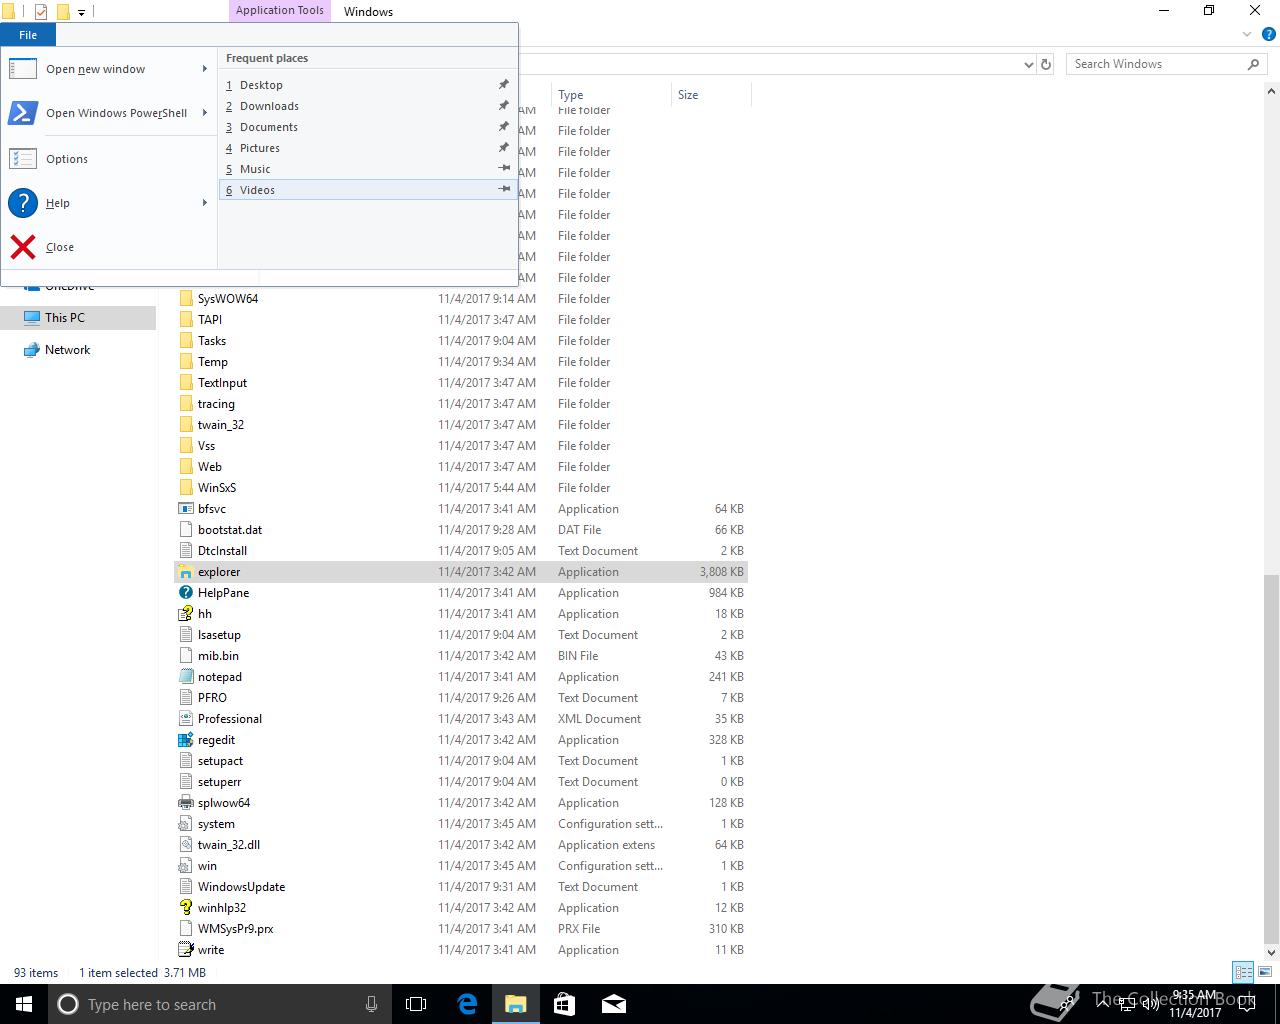
Task: Click the HelpPane file icon
Action: pos(185,593)
